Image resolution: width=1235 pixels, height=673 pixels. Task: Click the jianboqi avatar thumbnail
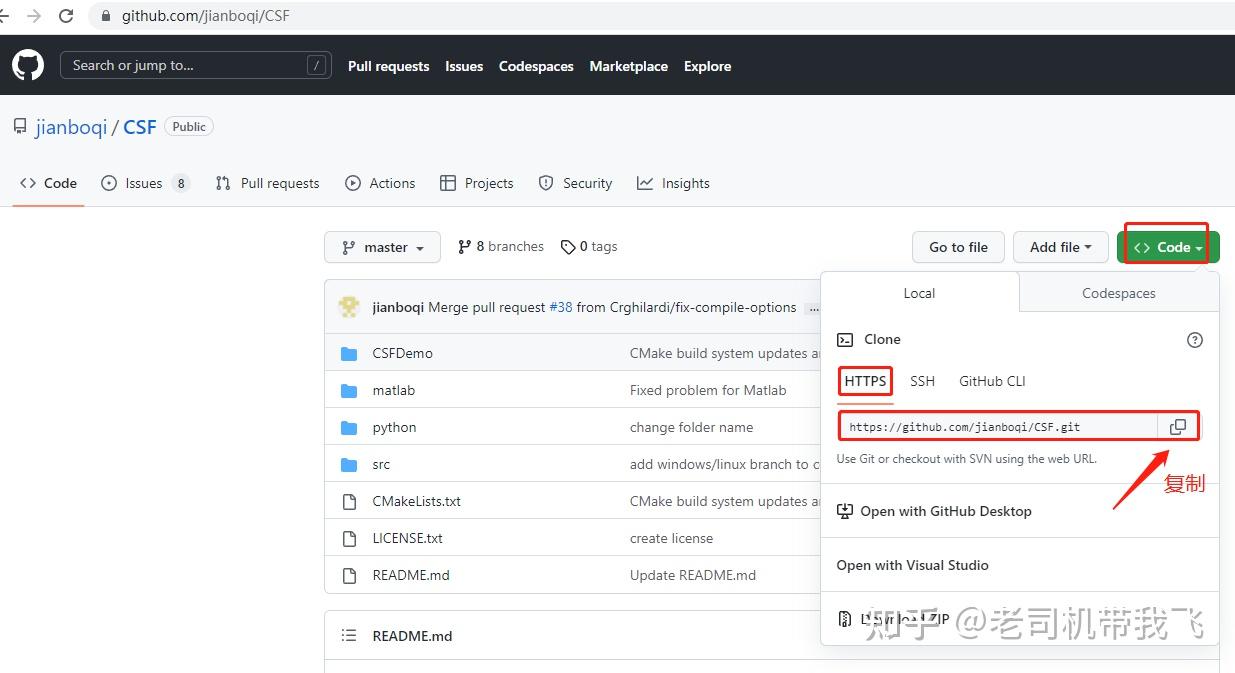click(349, 307)
